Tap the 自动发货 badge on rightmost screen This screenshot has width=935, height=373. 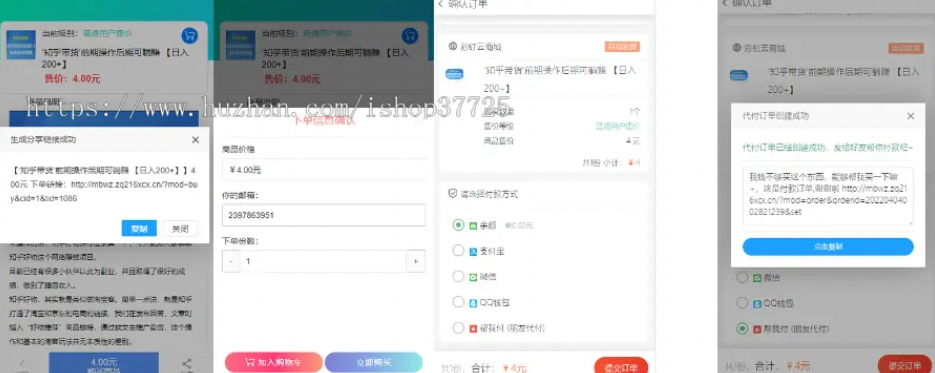[x=906, y=48]
